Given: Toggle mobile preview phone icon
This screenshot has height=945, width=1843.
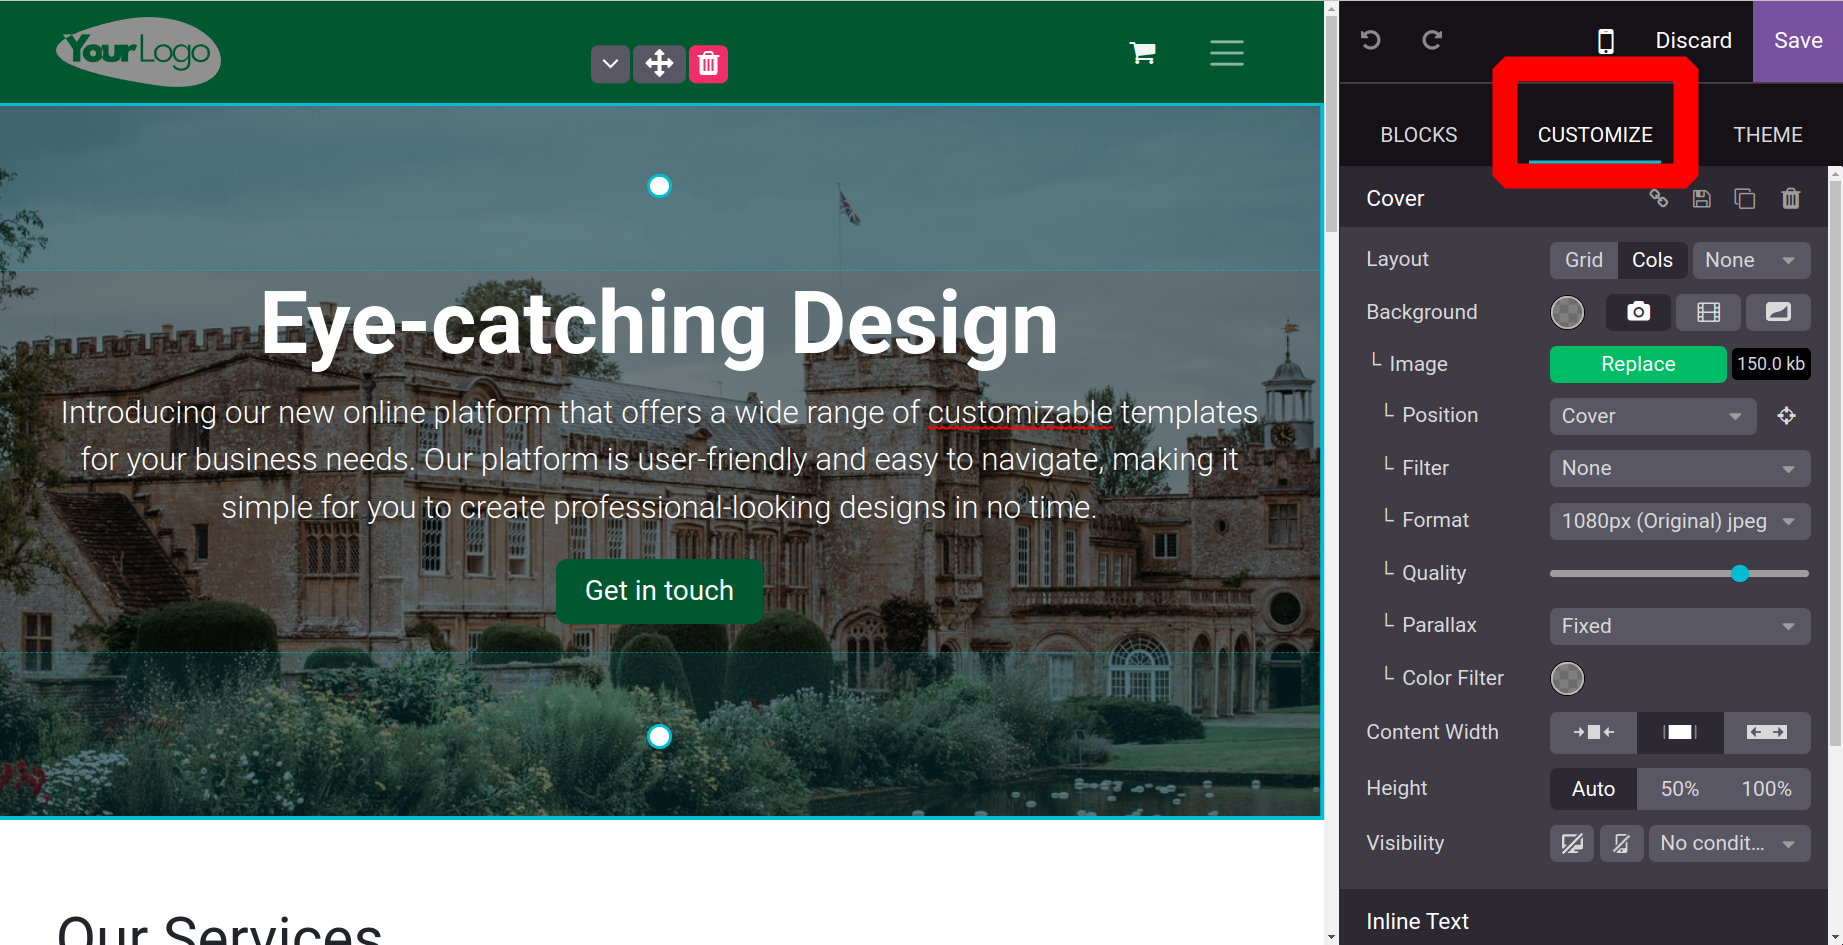Looking at the screenshot, I should 1605,41.
